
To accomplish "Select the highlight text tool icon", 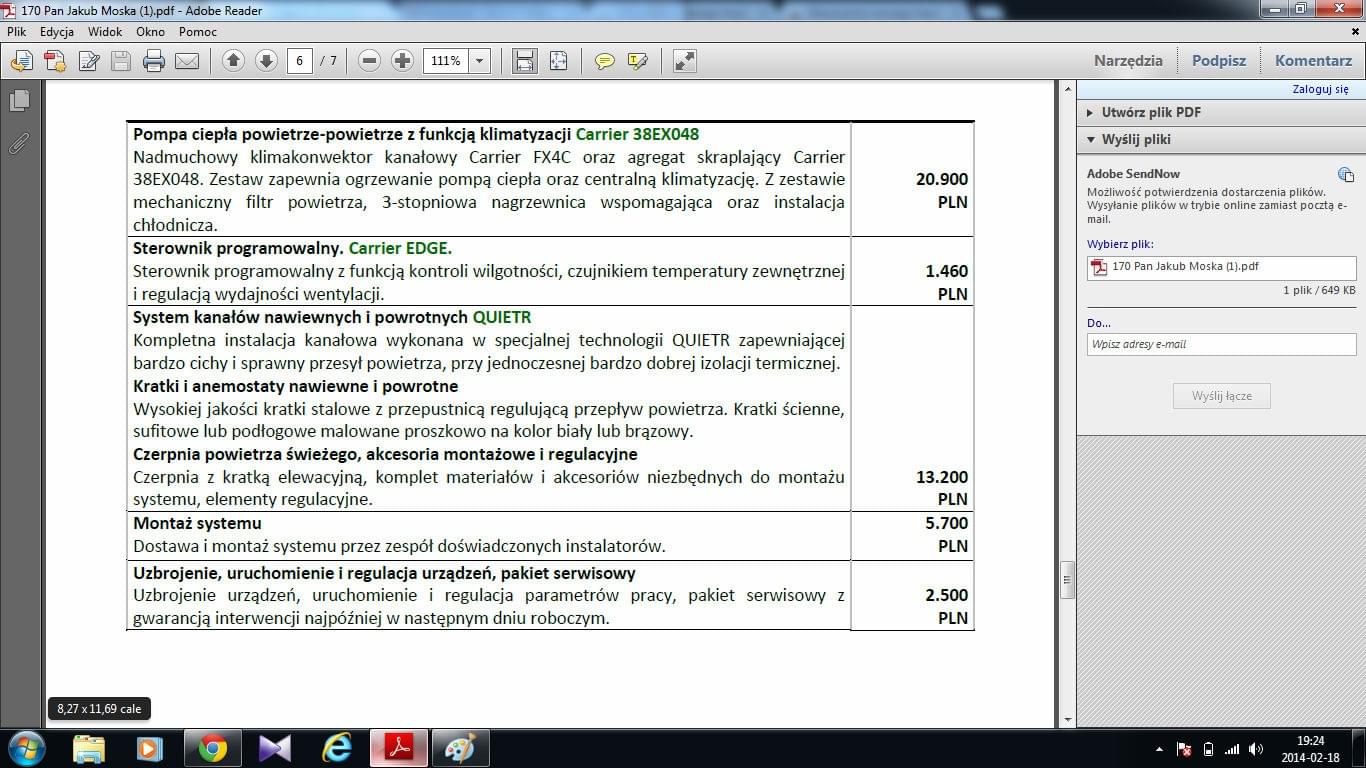I will coord(637,61).
